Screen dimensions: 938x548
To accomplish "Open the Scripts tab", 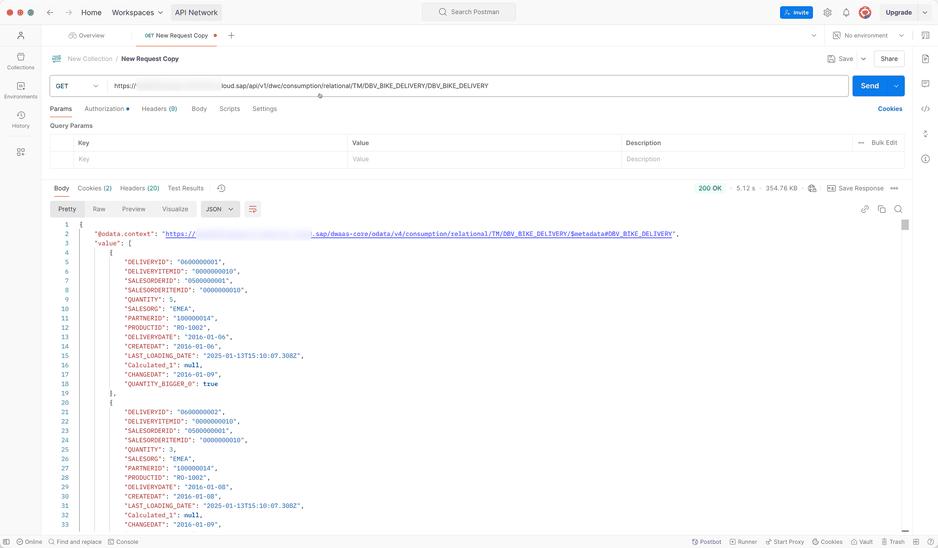I will 230,109.
